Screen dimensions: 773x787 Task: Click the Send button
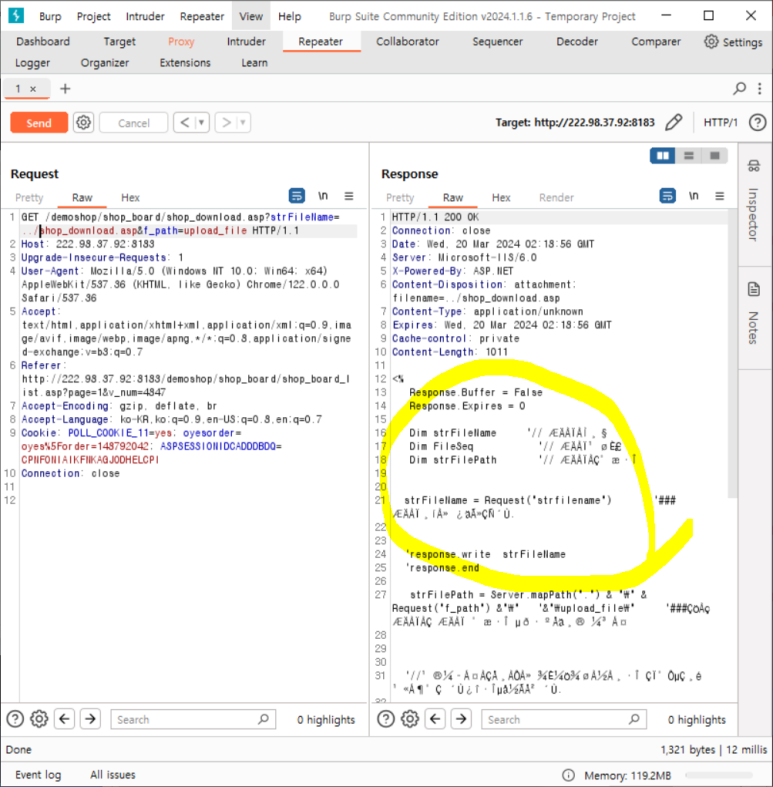(39, 122)
